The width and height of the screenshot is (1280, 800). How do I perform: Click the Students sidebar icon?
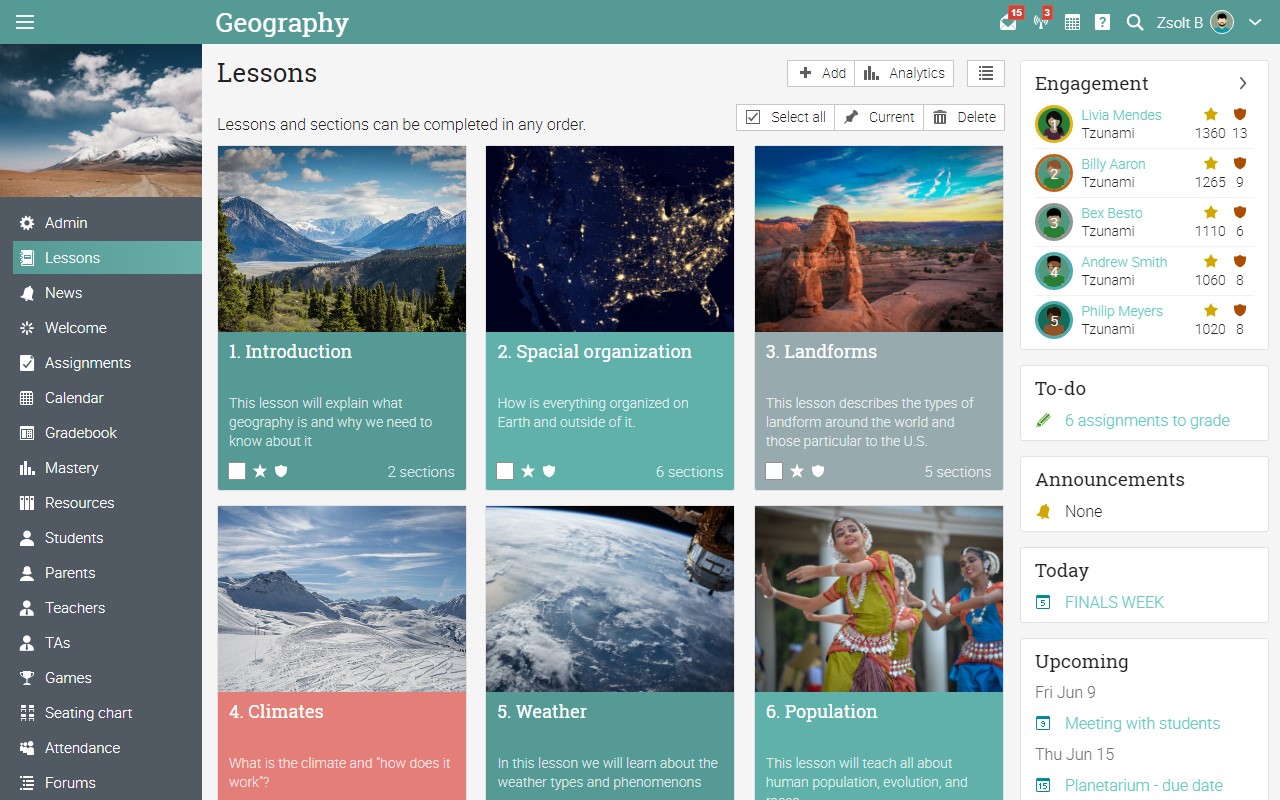pyautogui.click(x=27, y=538)
